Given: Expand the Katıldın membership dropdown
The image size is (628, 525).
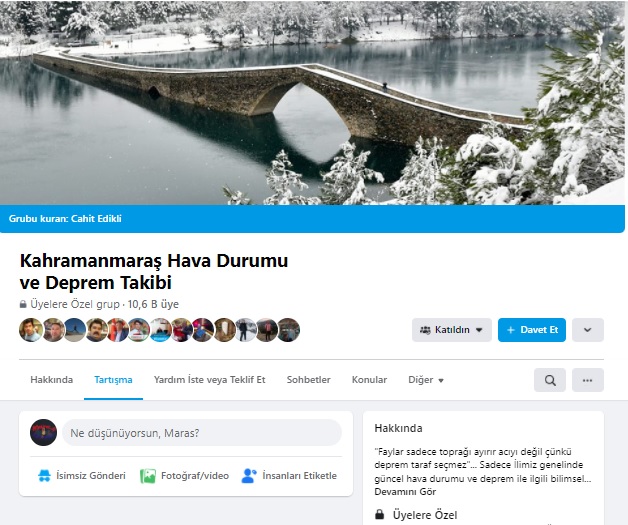Looking at the screenshot, I should (452, 330).
